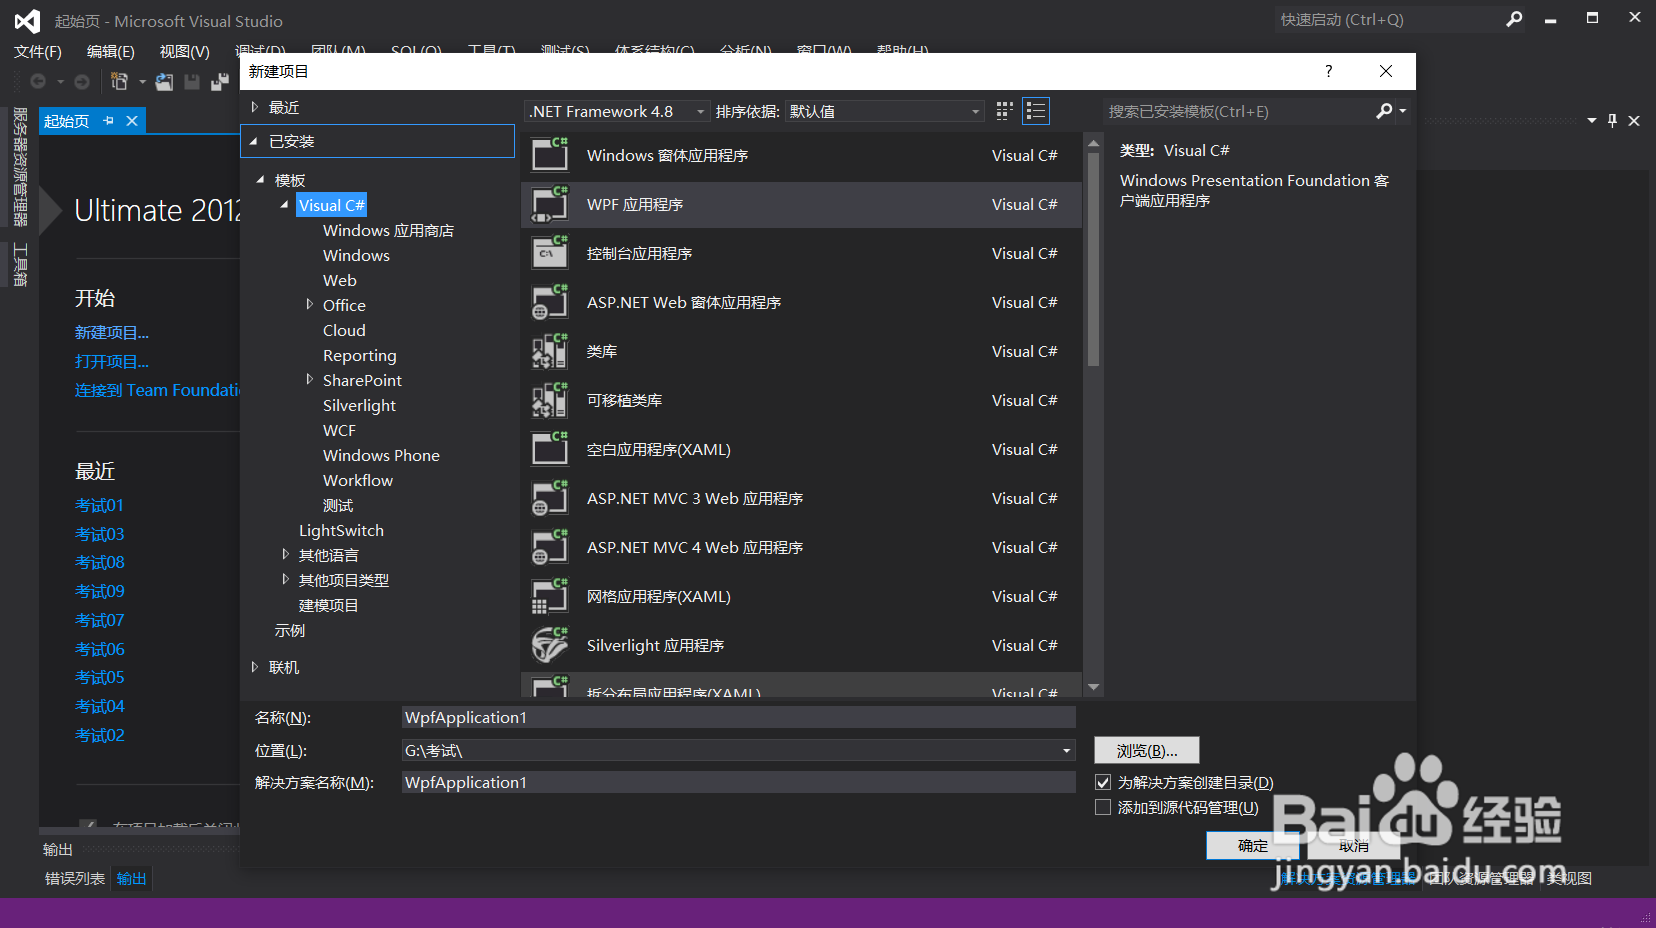Switch to medium icons list view
Image resolution: width=1656 pixels, height=928 pixels.
point(1036,111)
